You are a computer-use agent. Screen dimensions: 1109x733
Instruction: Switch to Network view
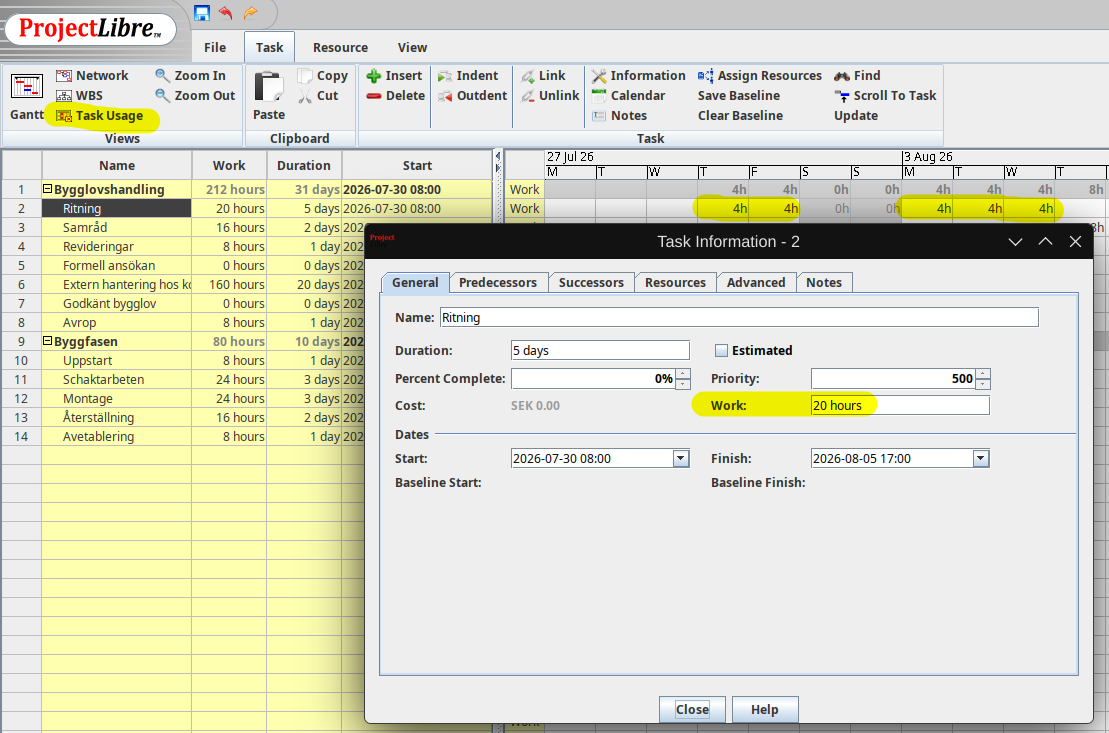tap(92, 76)
